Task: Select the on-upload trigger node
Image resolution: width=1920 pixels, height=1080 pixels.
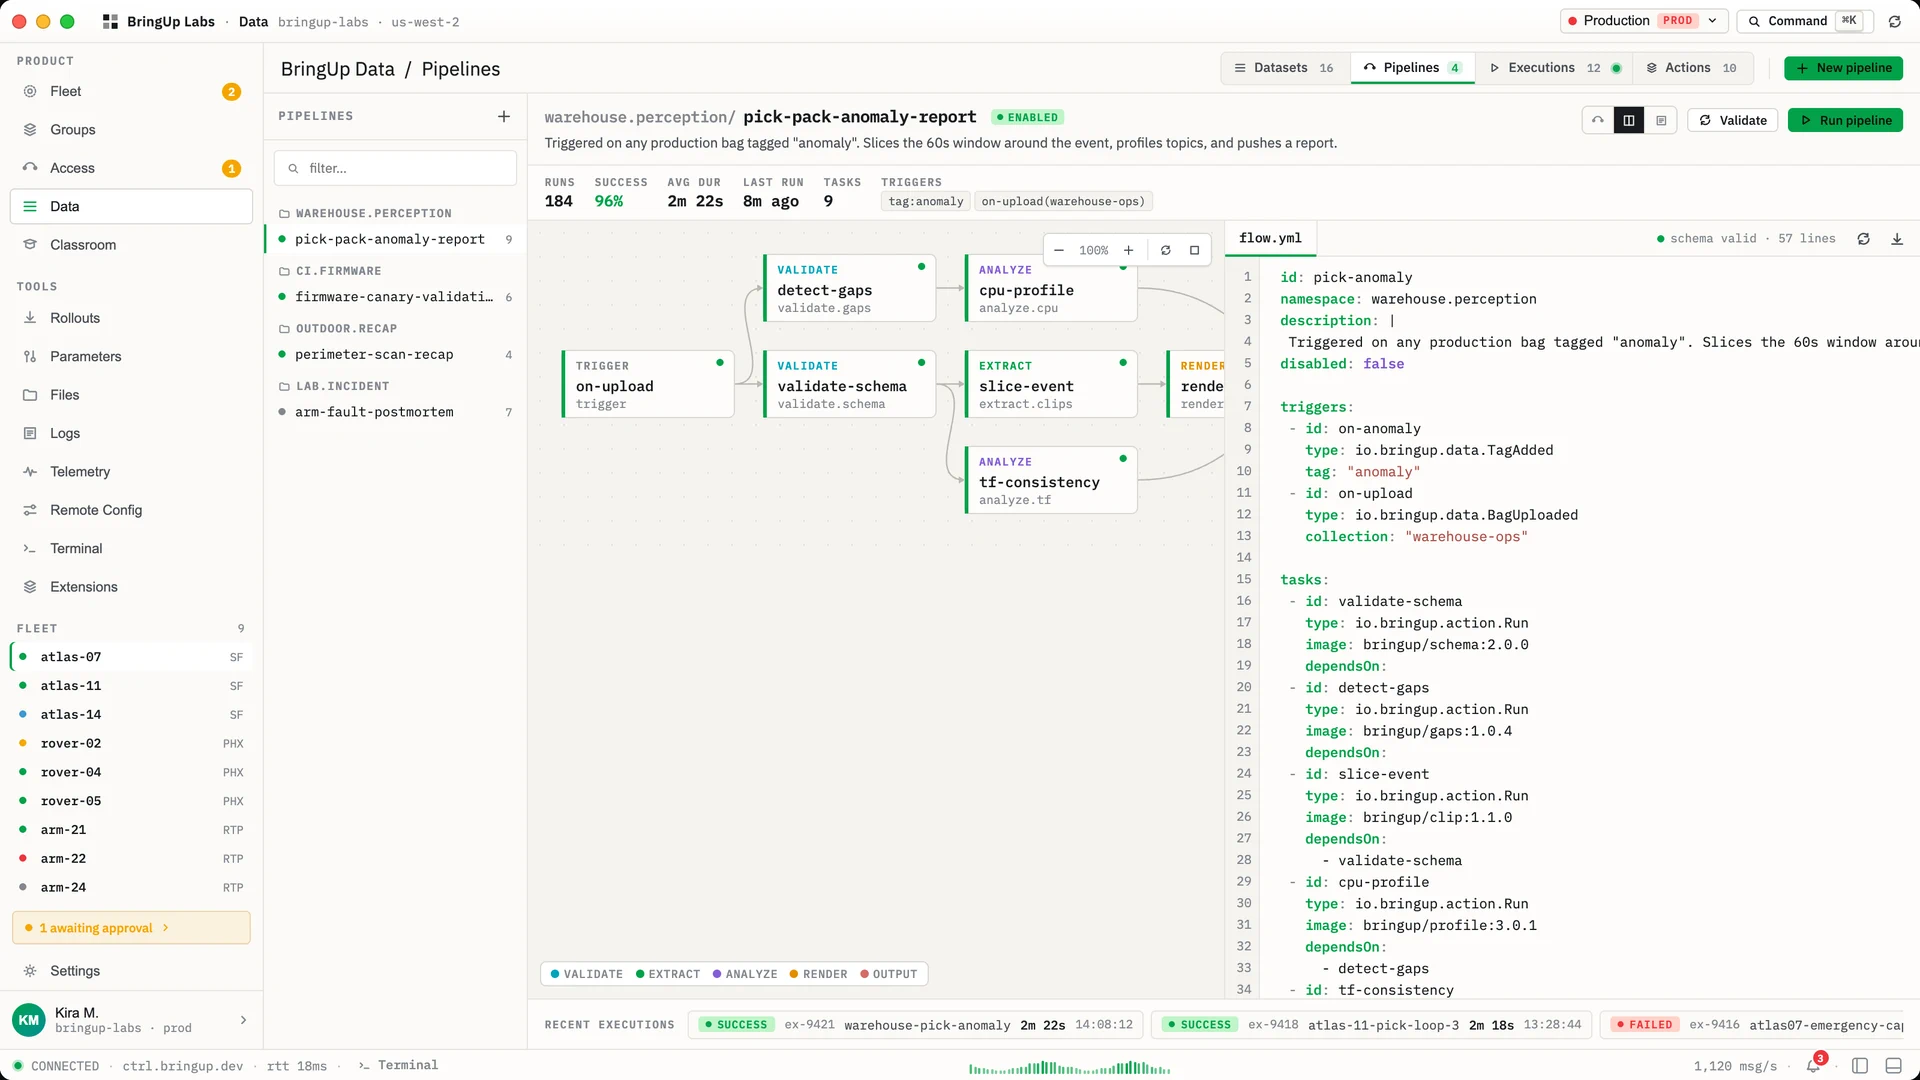Action: (x=648, y=384)
